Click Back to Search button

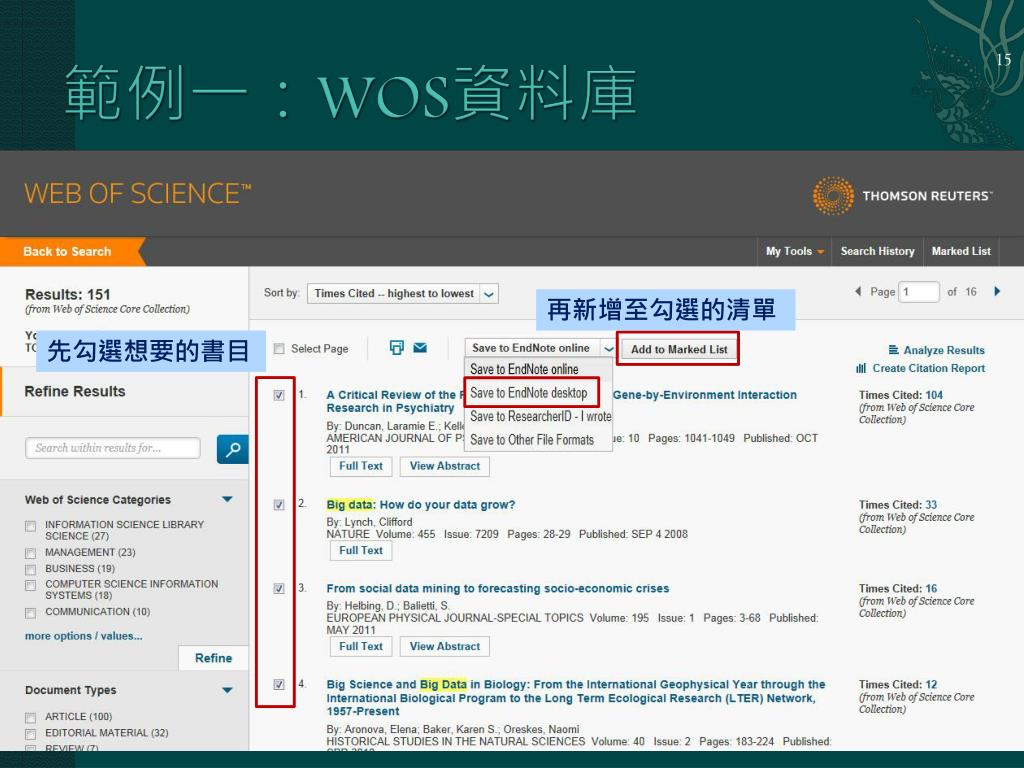coord(72,251)
